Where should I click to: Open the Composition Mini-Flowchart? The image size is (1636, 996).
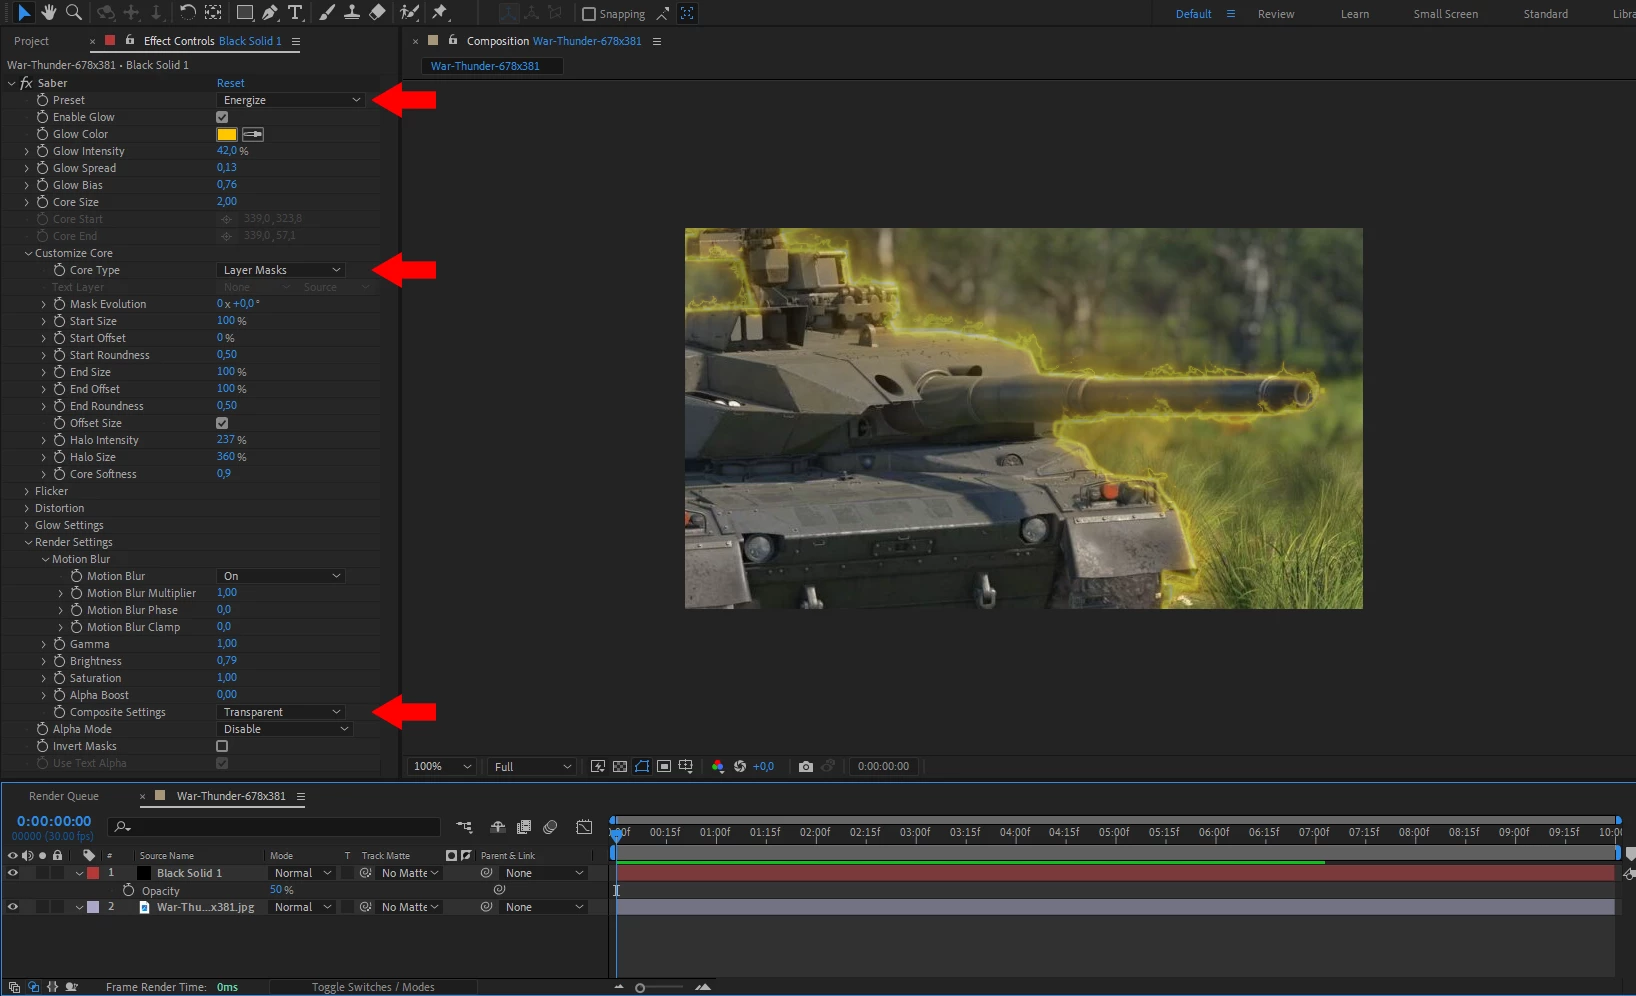[464, 827]
